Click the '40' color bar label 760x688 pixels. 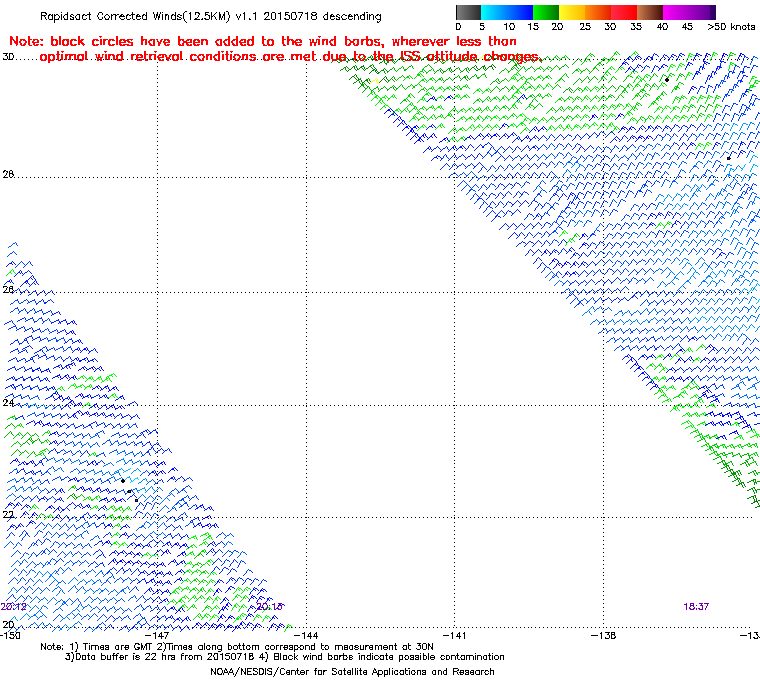(x=662, y=27)
